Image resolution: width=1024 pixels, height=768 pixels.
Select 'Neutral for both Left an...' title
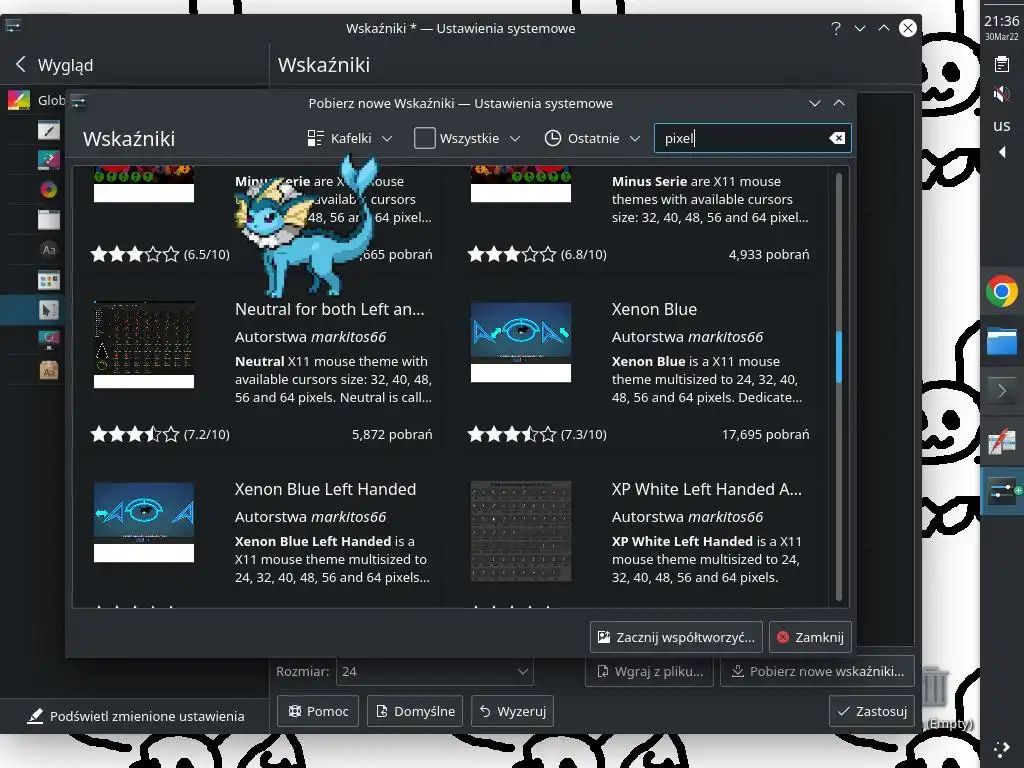pyautogui.click(x=329, y=309)
